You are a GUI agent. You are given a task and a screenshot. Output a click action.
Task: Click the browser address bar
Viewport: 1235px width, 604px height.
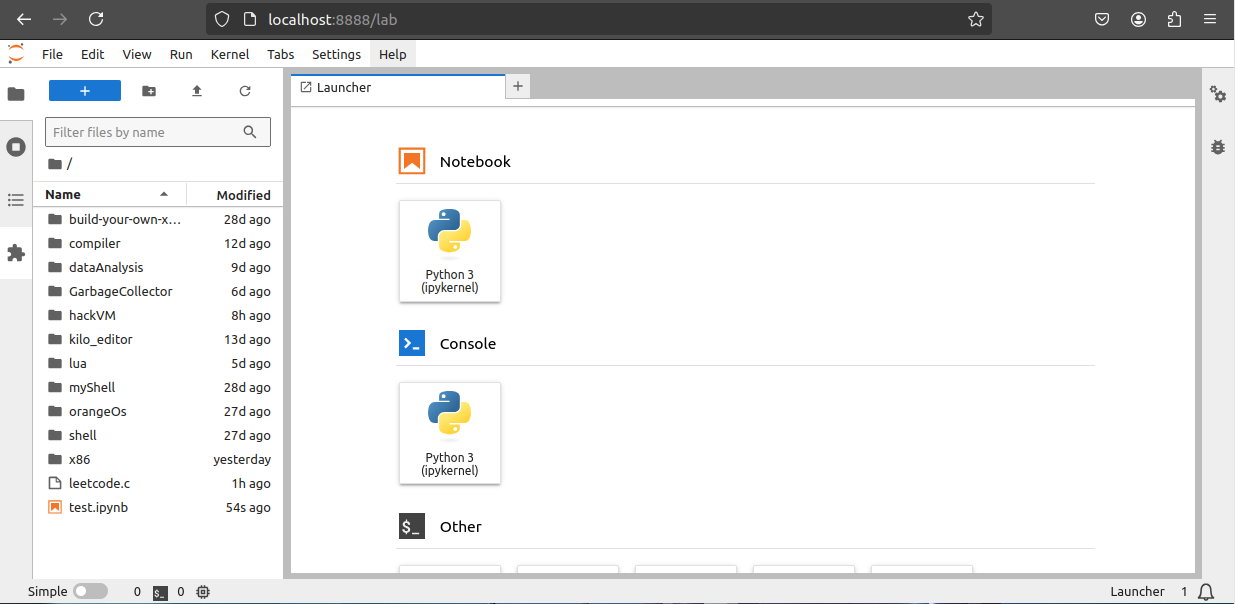[600, 19]
